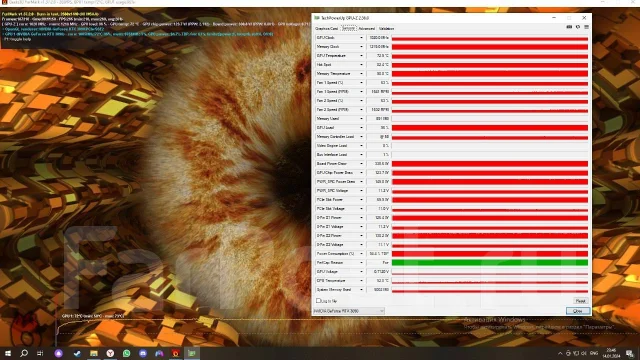Click the green PerfCap Reason graph bar

(x=490, y=262)
